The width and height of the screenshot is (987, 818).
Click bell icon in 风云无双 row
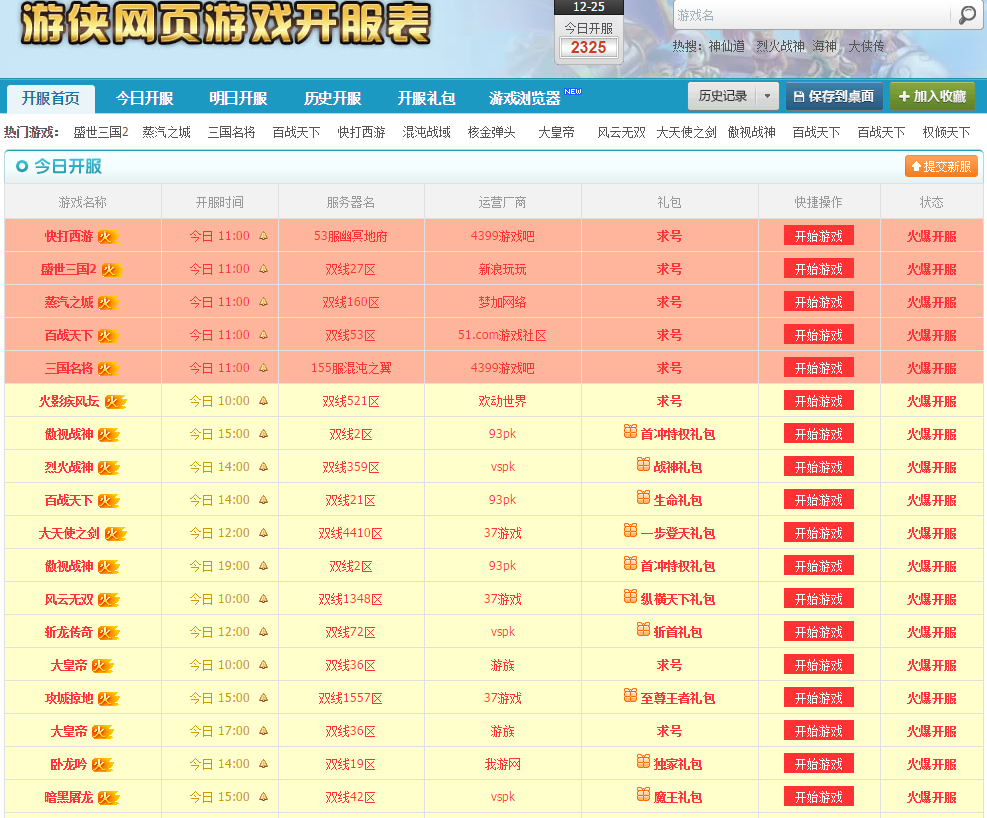(263, 598)
